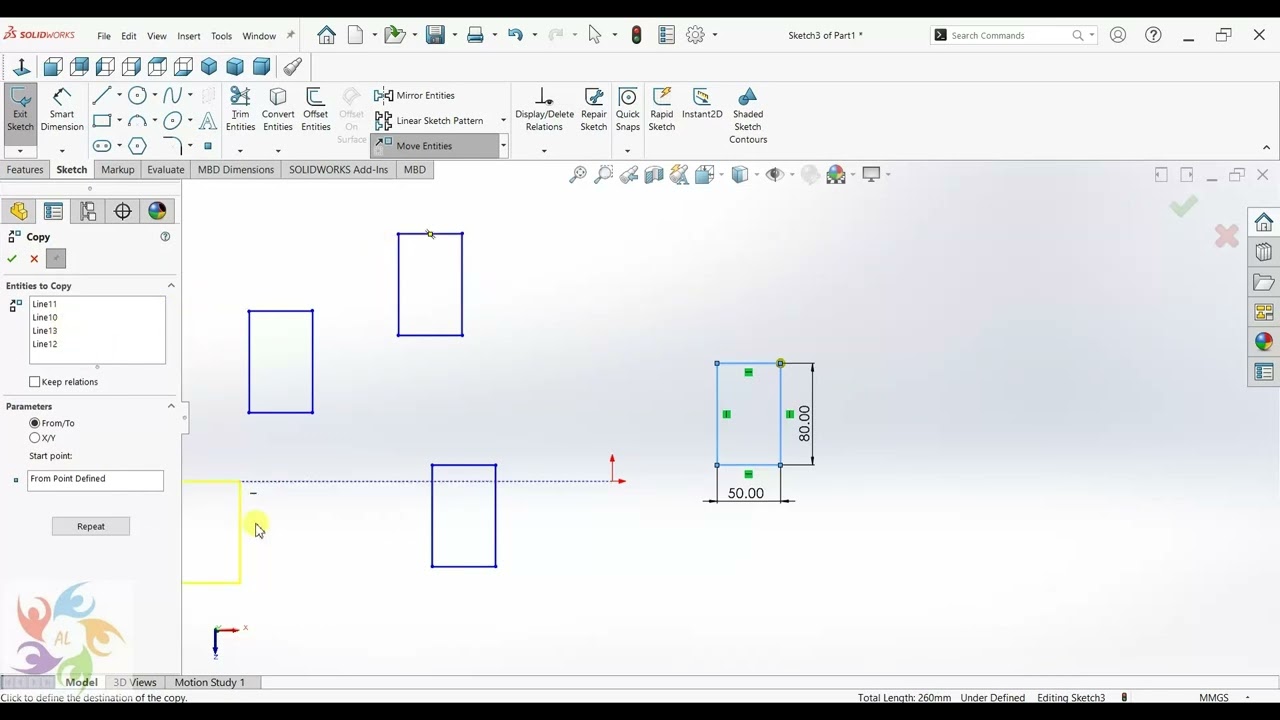Open Design Library in task pane
Image resolution: width=1280 pixels, height=720 pixels.
click(1264, 252)
